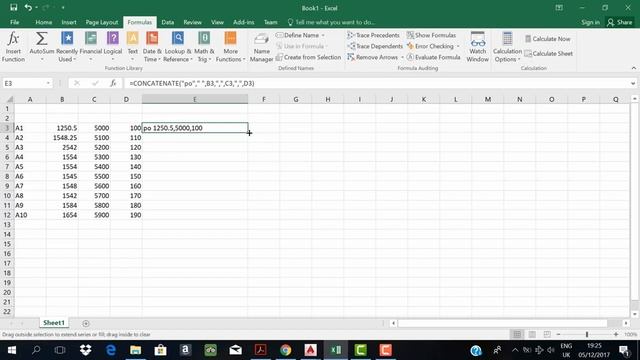This screenshot has height=360, width=640.
Task: Select cell containing 1548.25
Action: pyautogui.click(x=62, y=138)
